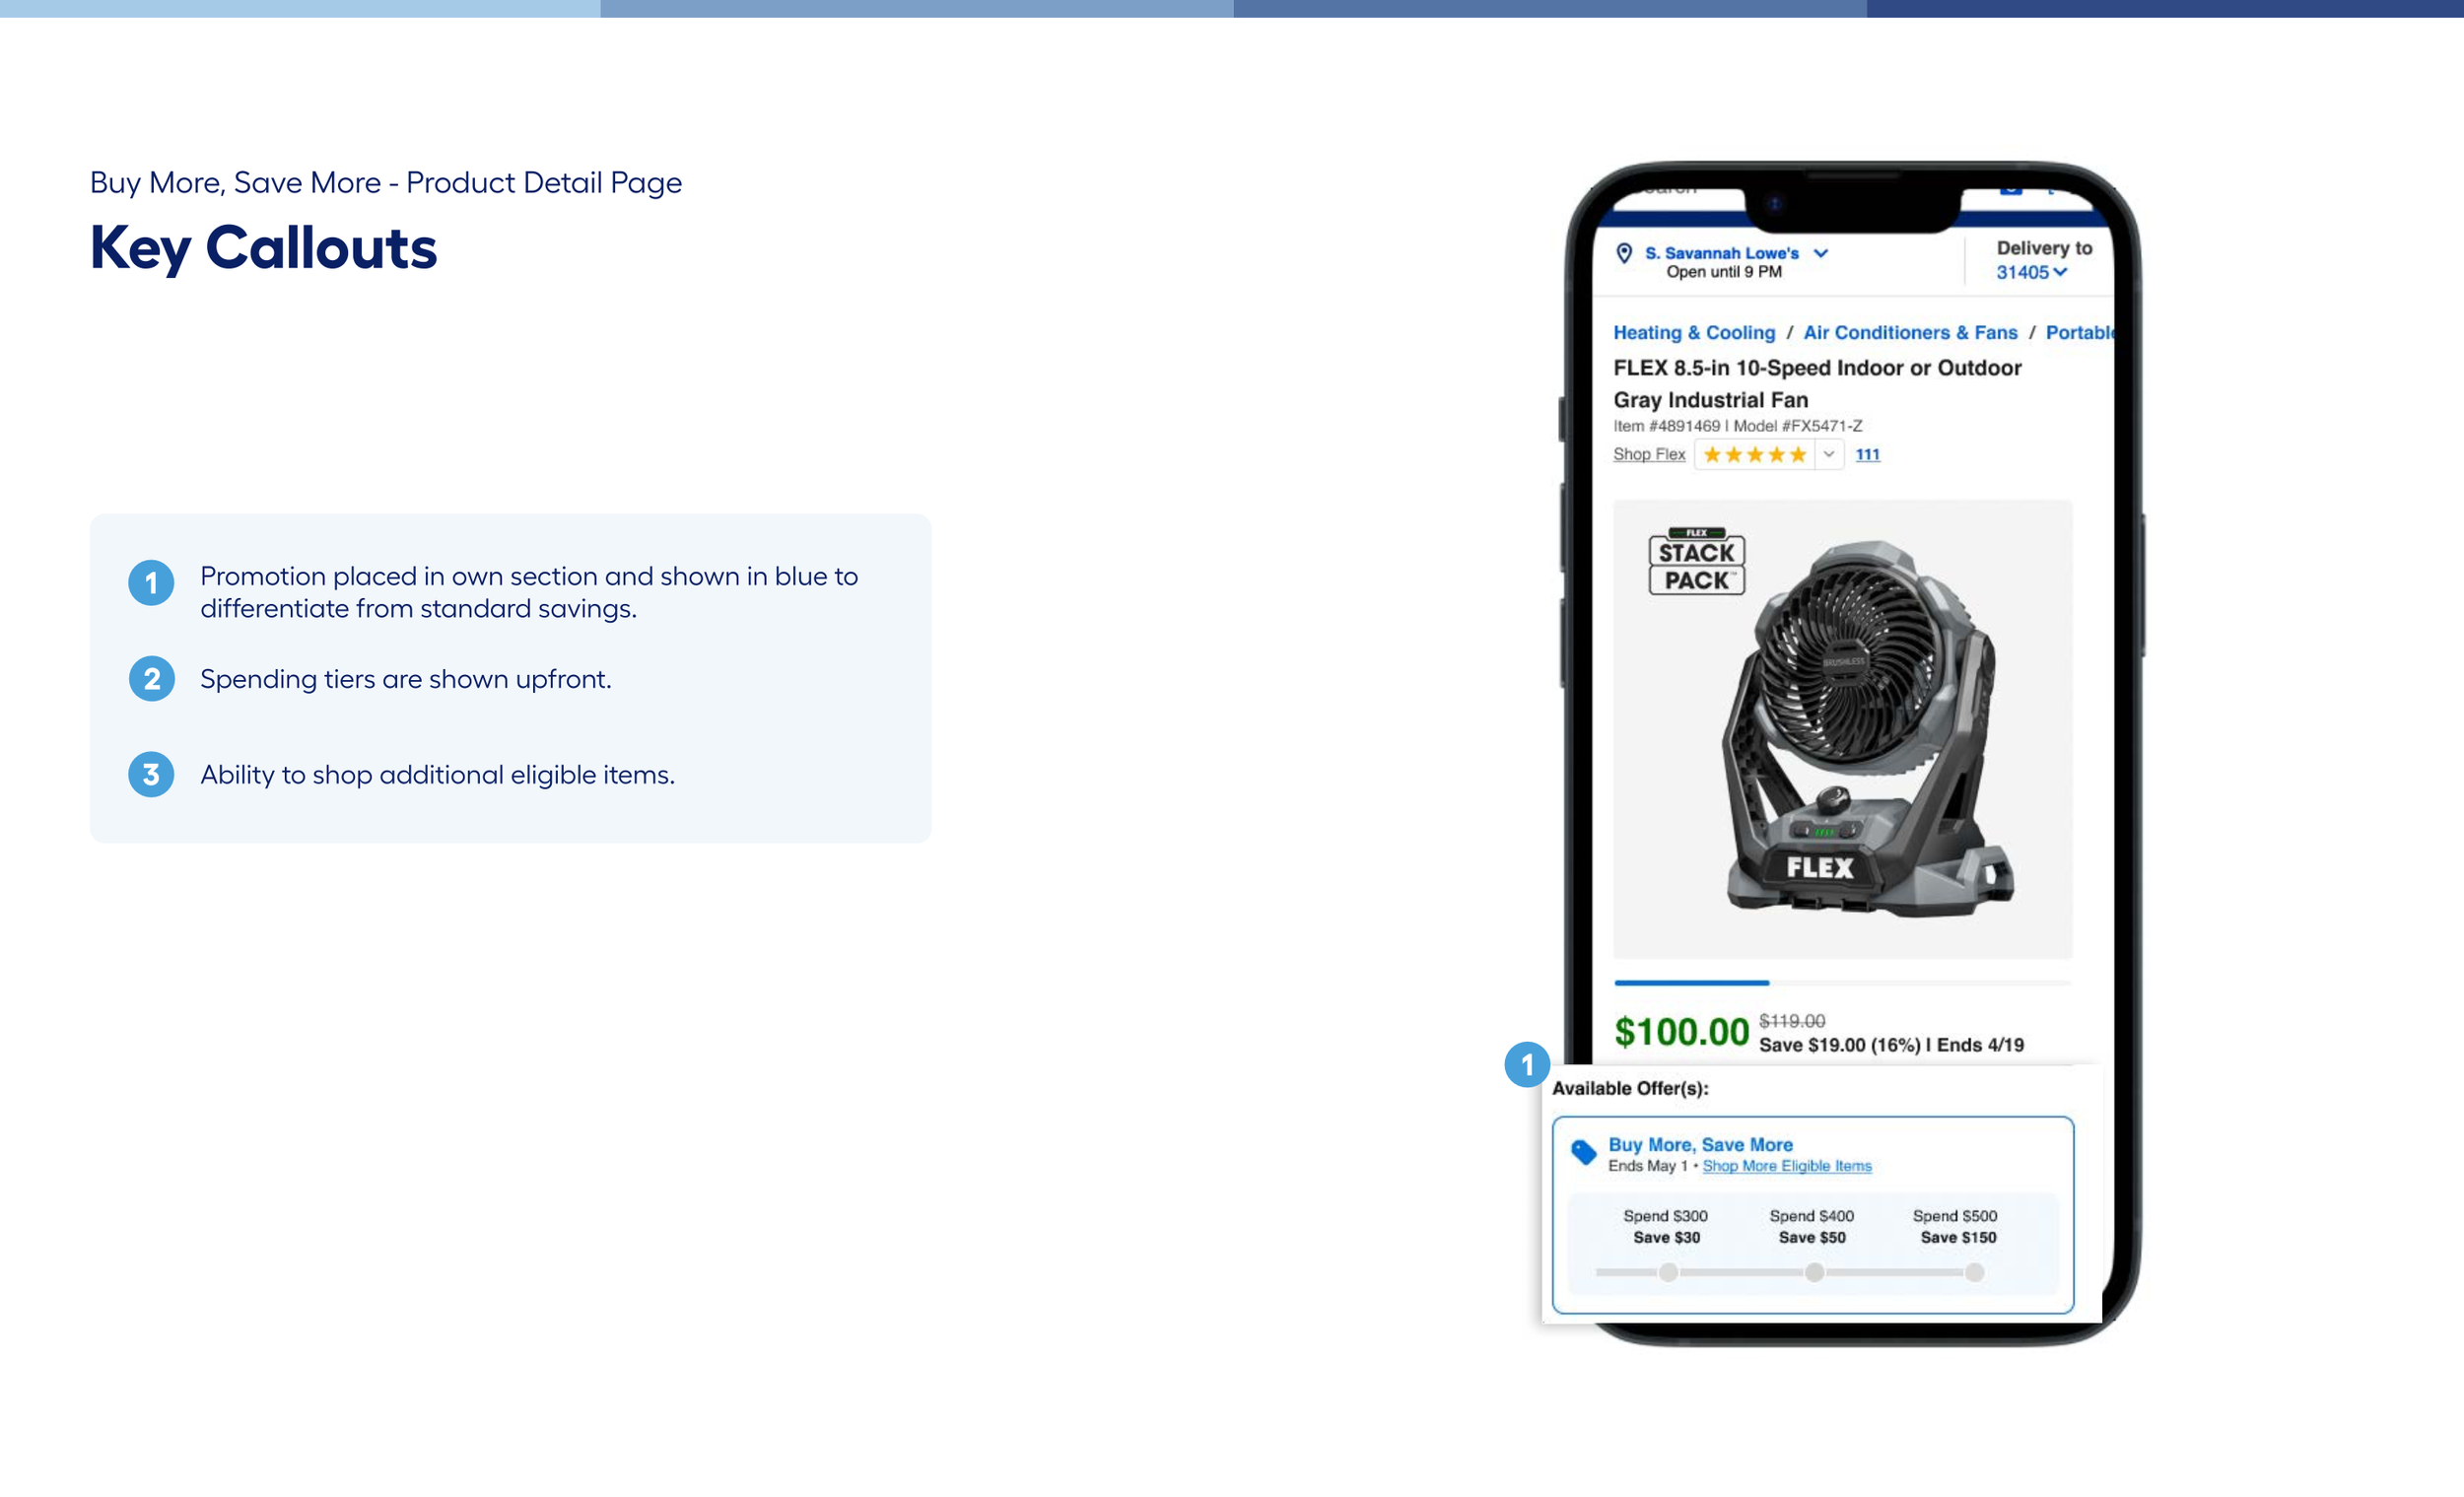
Task: Expand the S. Savannah Lowe's store chevron
Action: (x=1821, y=254)
